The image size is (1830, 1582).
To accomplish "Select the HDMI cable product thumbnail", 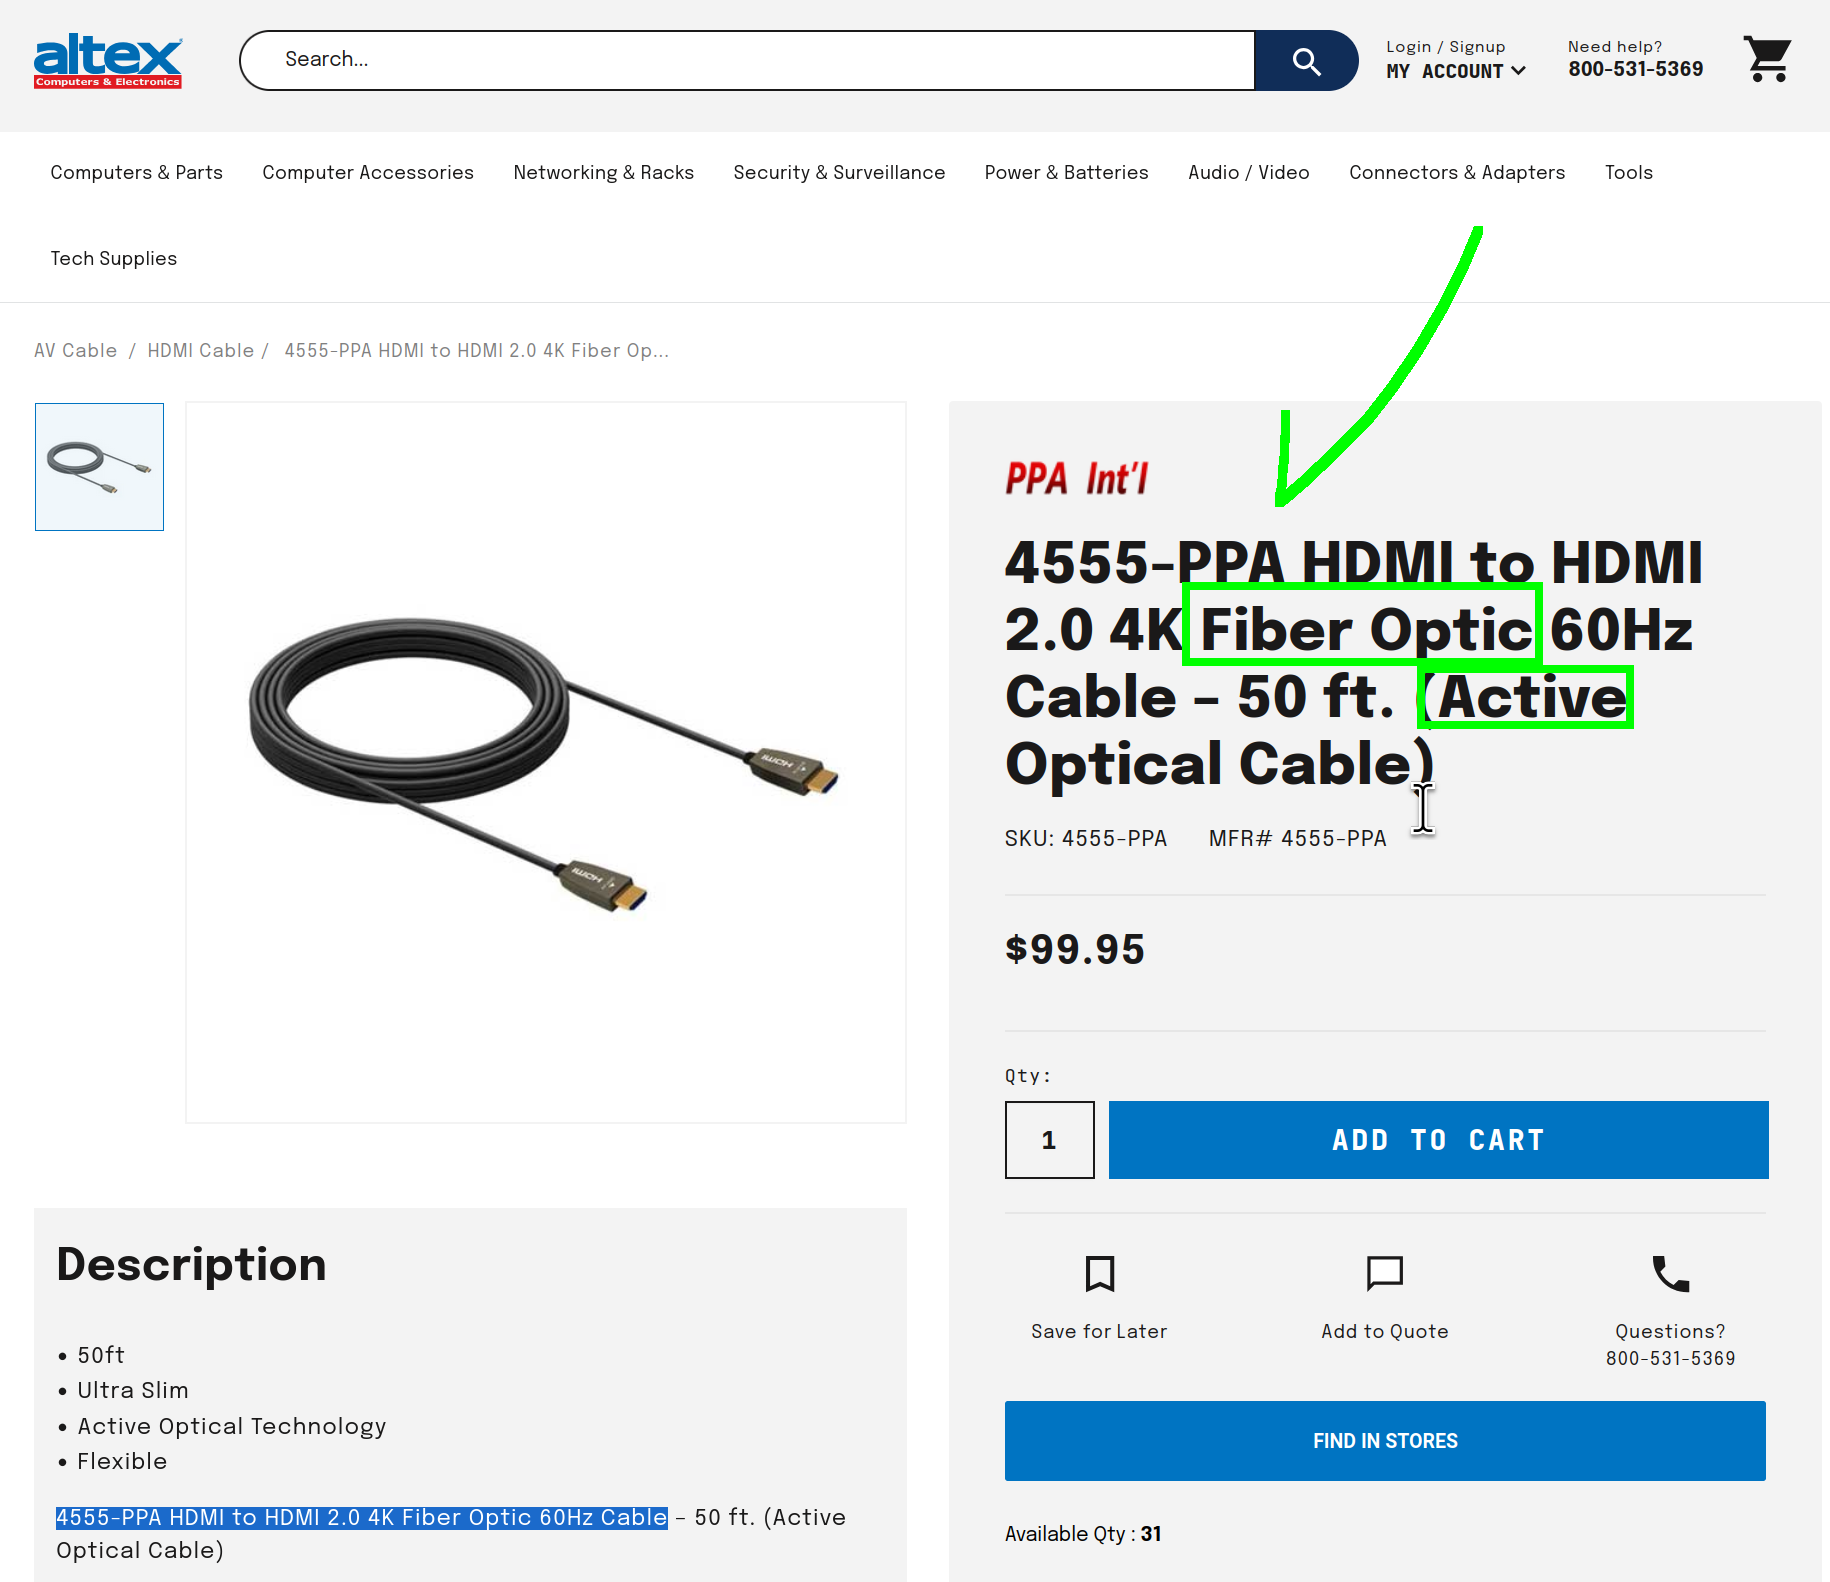I will click(x=99, y=467).
